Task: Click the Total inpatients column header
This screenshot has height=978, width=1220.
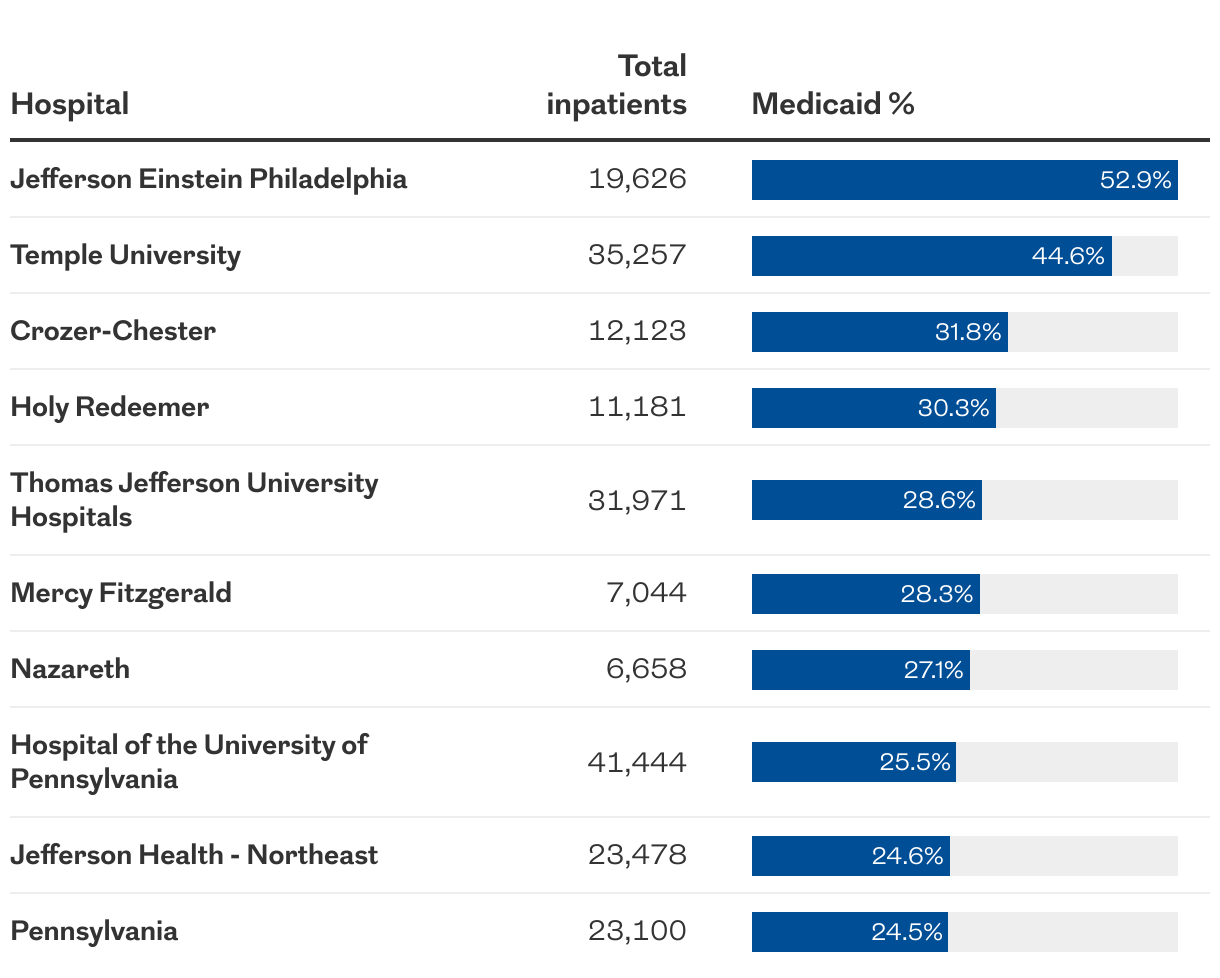Action: (x=617, y=85)
